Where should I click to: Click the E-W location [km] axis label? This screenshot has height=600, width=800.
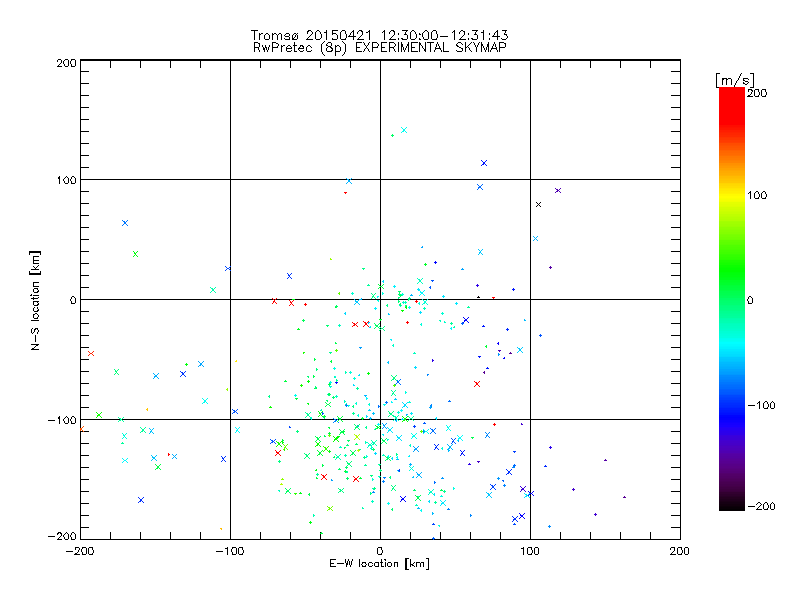pos(380,565)
